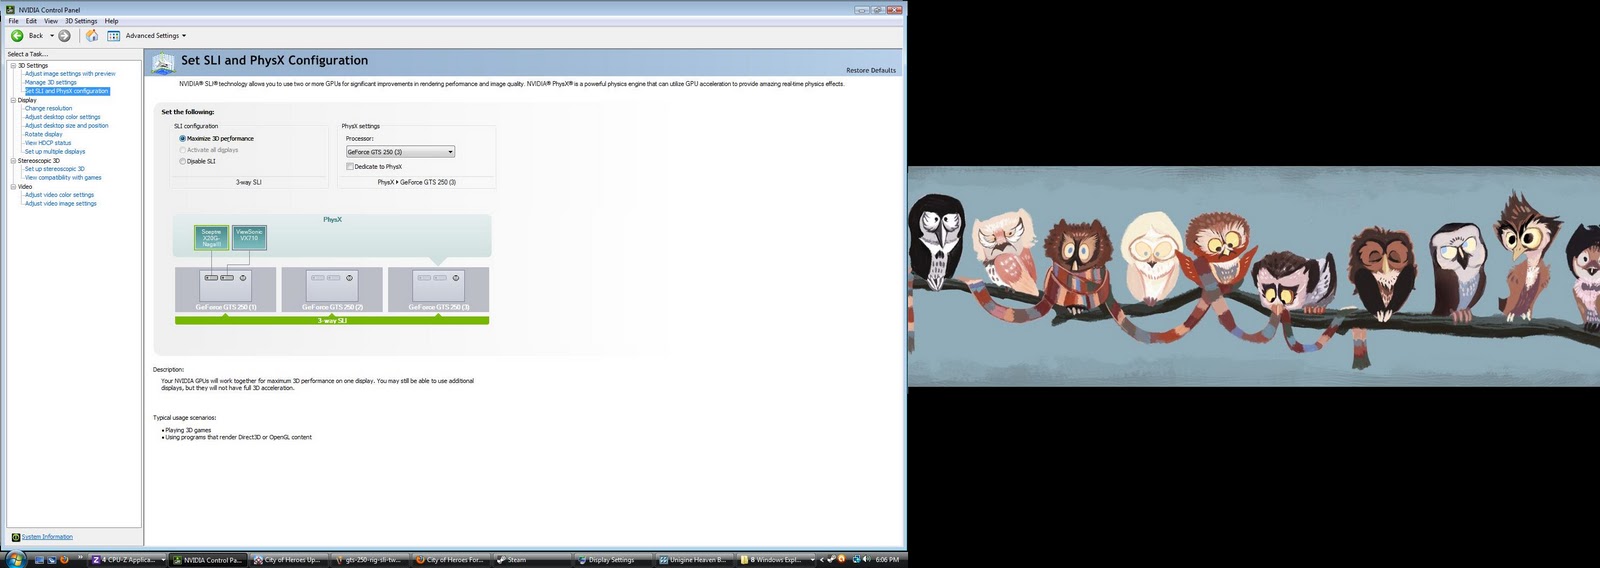Open the 3D Settings menu
Viewport: 1600px width, 568px height.
[81, 21]
